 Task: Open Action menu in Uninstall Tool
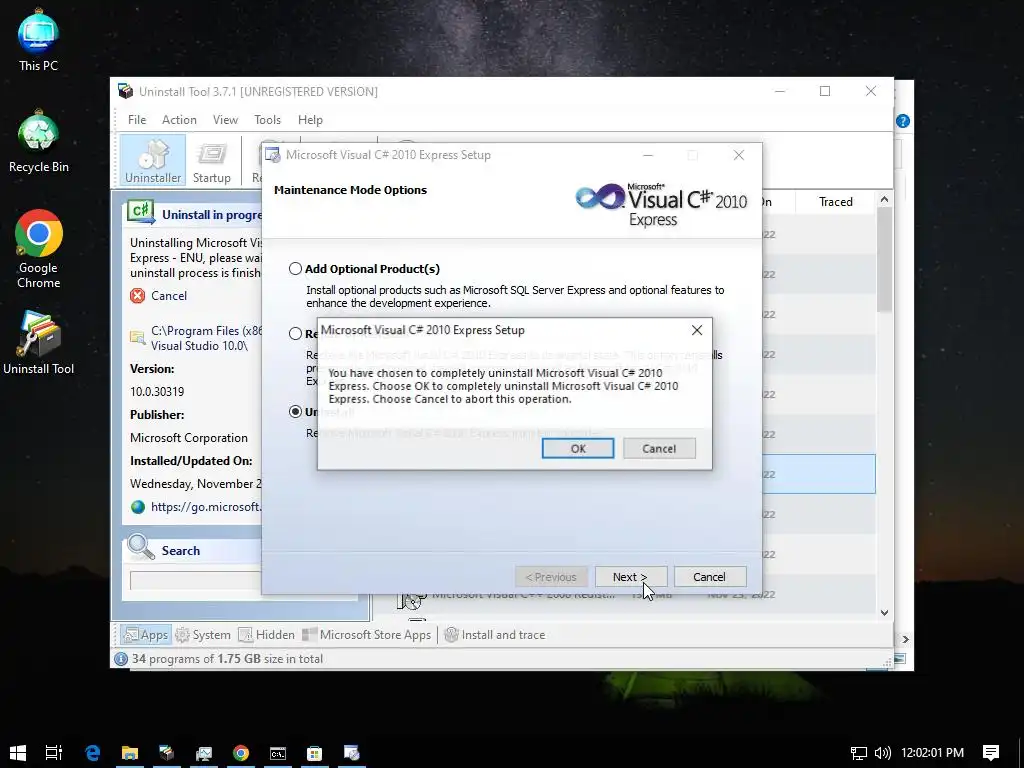click(x=179, y=120)
